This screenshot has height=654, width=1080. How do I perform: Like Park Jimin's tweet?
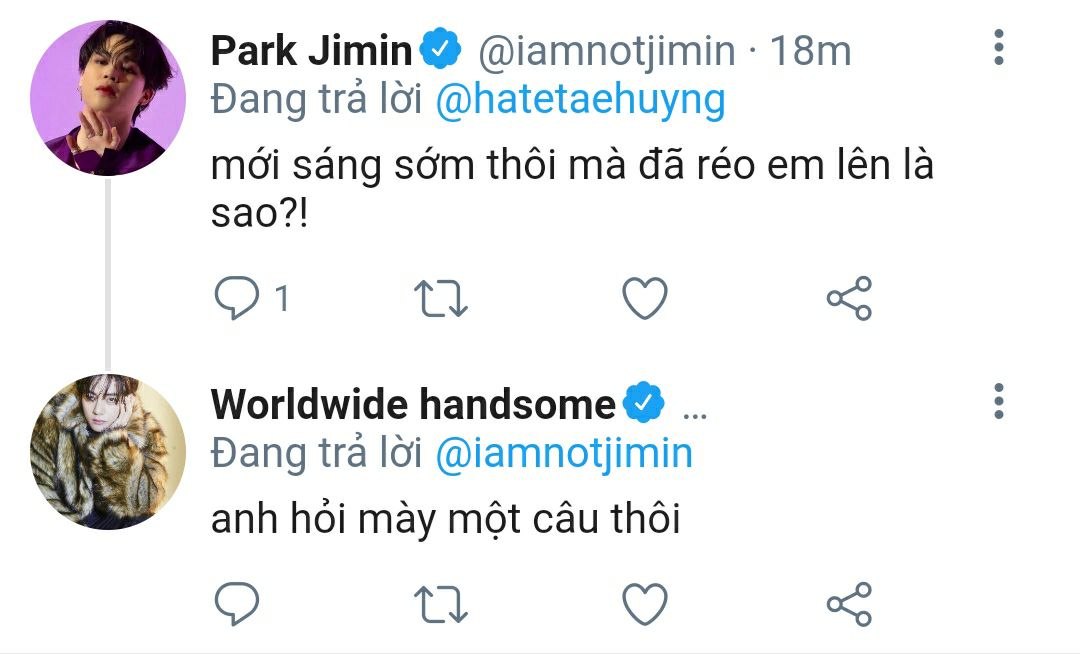tap(645, 298)
